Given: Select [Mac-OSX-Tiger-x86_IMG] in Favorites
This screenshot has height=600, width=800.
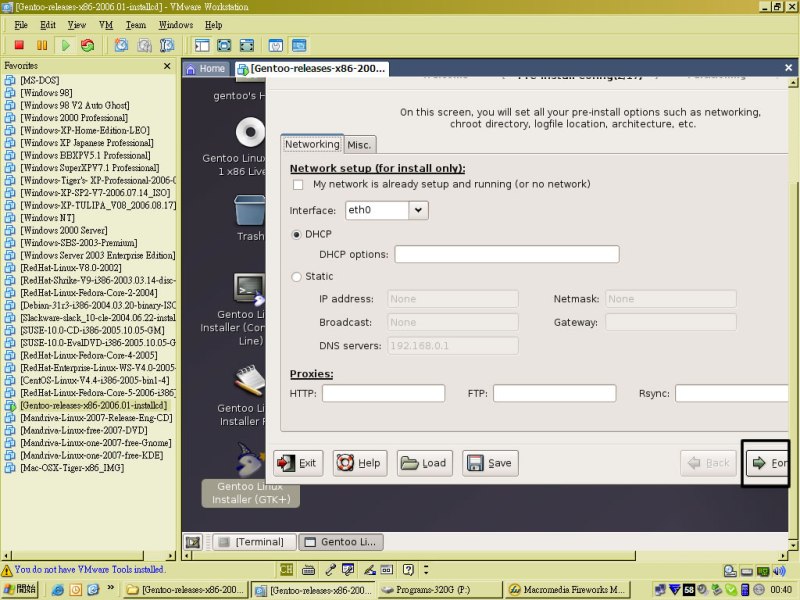Looking at the screenshot, I should (72, 468).
